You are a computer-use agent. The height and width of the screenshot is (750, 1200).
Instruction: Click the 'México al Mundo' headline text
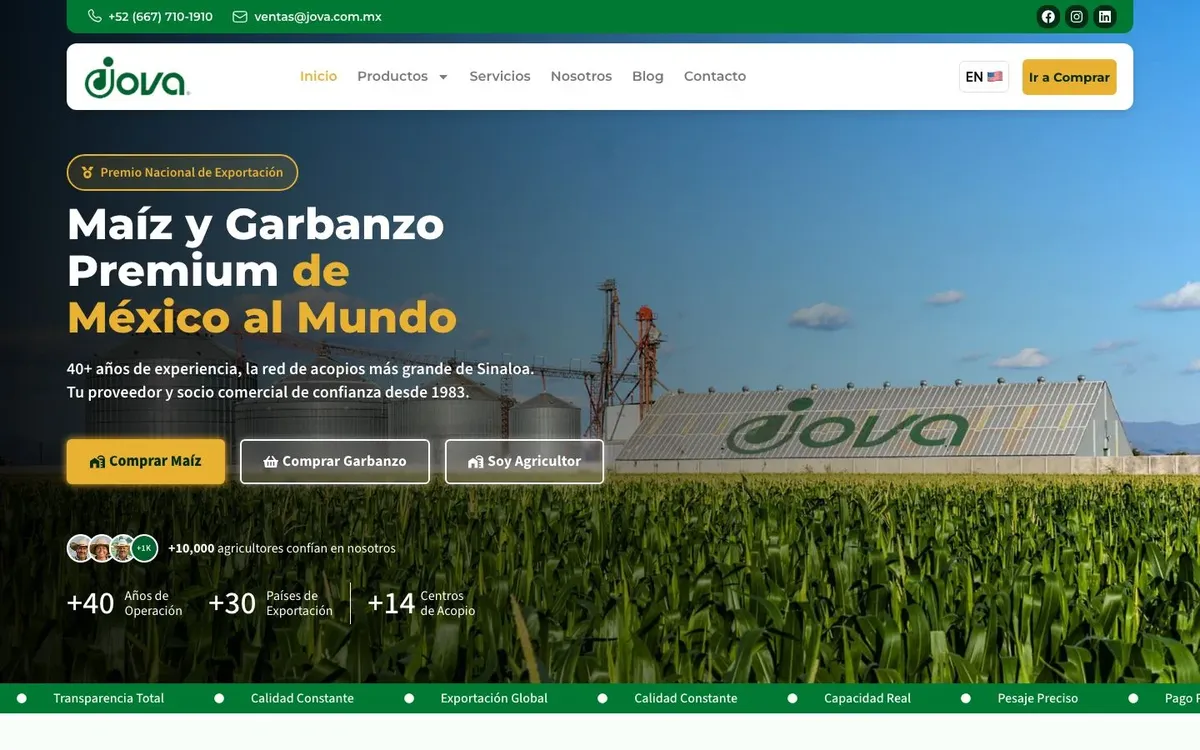(262, 317)
